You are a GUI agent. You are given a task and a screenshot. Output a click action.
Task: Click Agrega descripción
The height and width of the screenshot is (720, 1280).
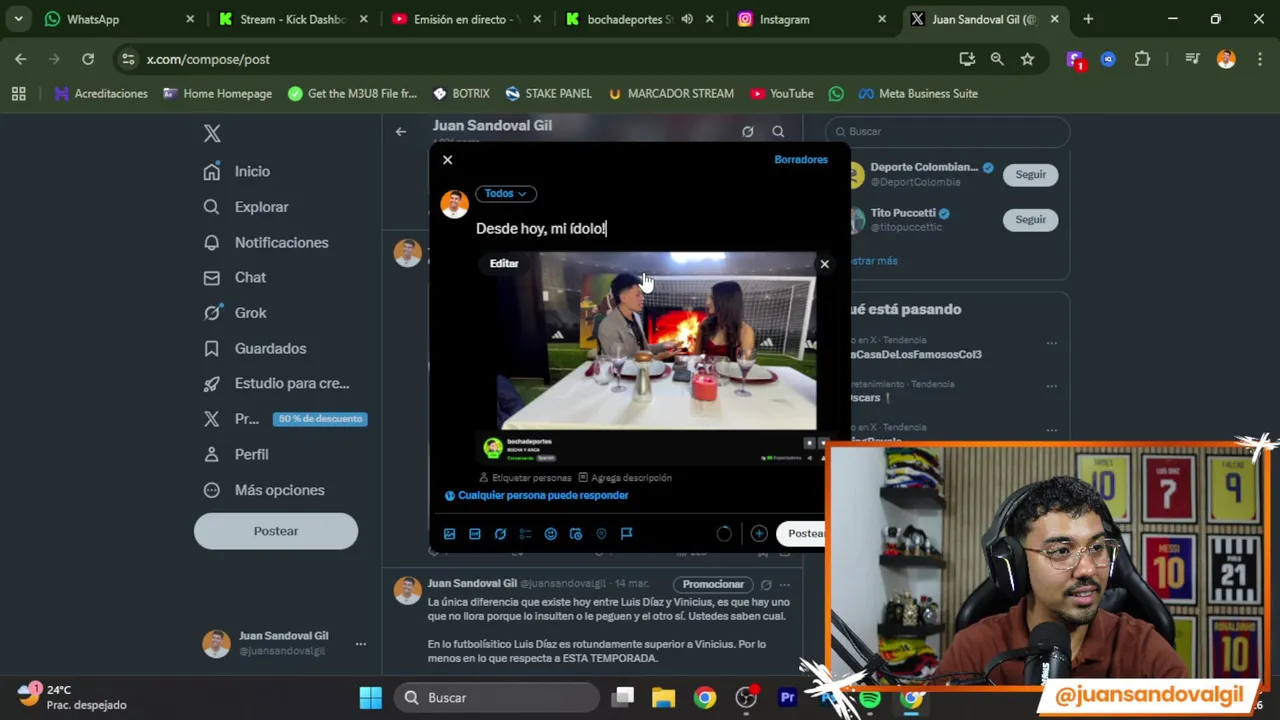point(625,478)
